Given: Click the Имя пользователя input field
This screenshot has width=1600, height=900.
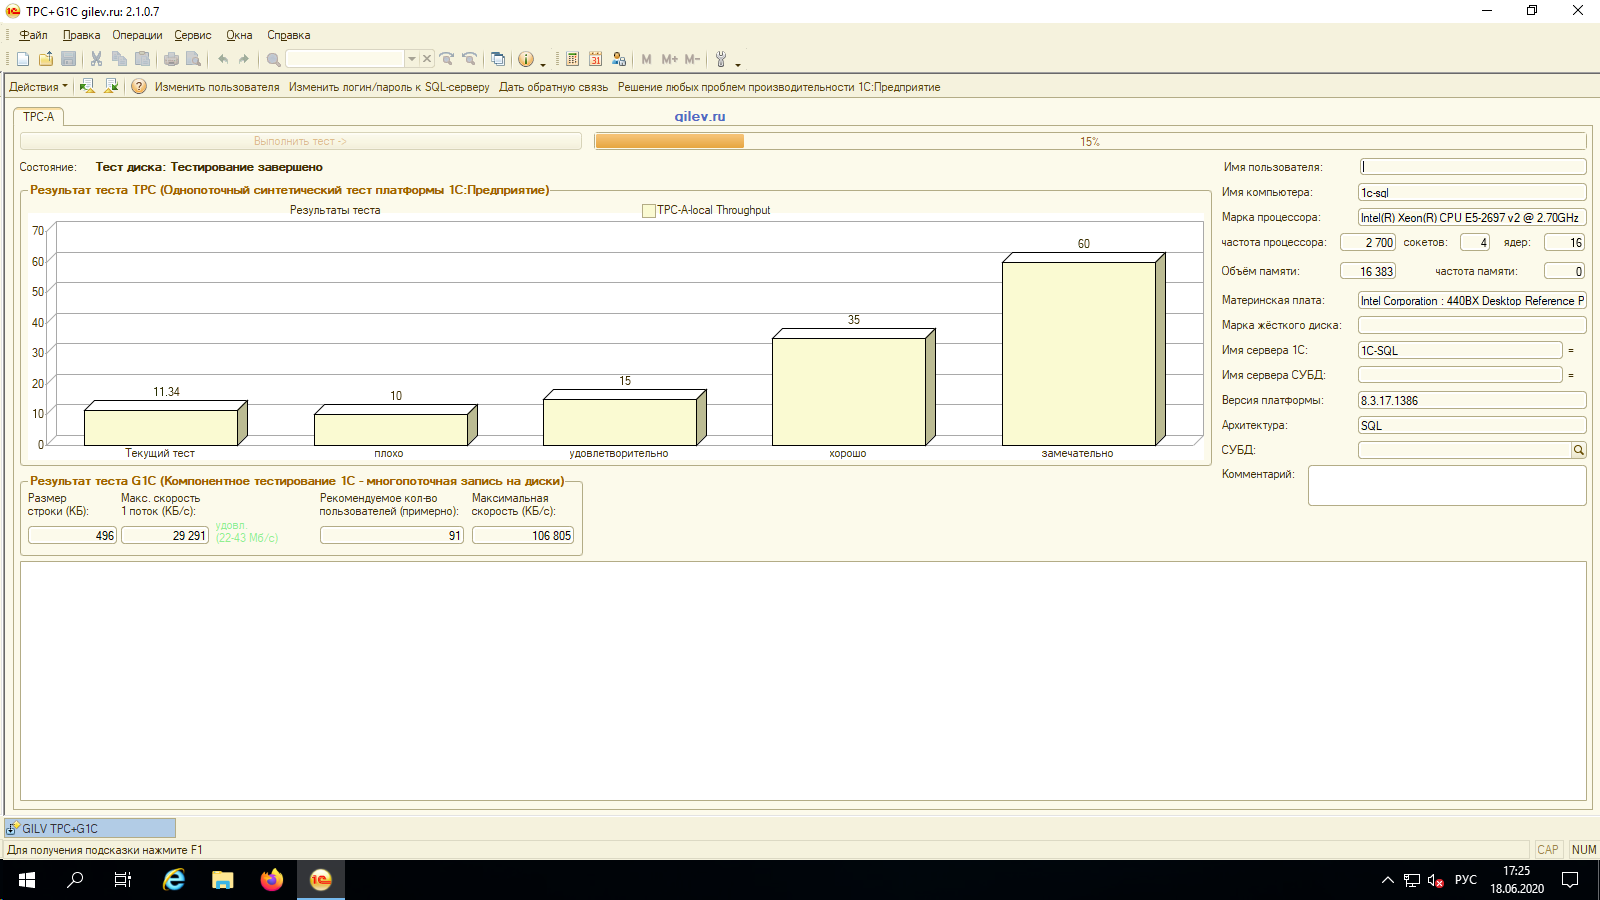Looking at the screenshot, I should [x=1472, y=167].
